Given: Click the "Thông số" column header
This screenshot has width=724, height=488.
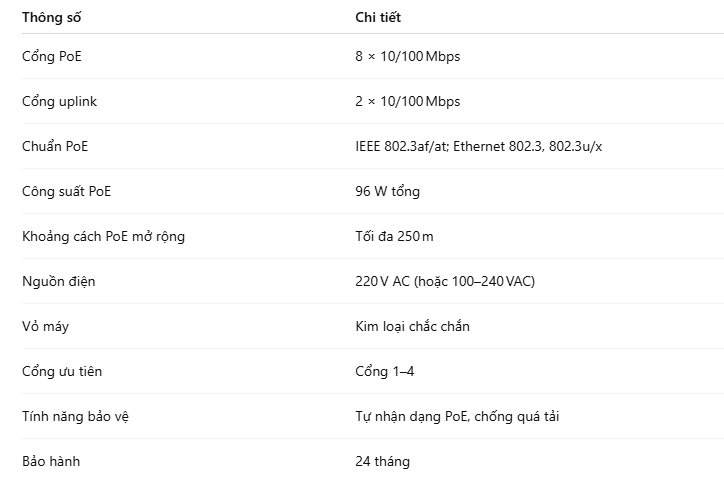Looking at the screenshot, I should click(52, 17).
